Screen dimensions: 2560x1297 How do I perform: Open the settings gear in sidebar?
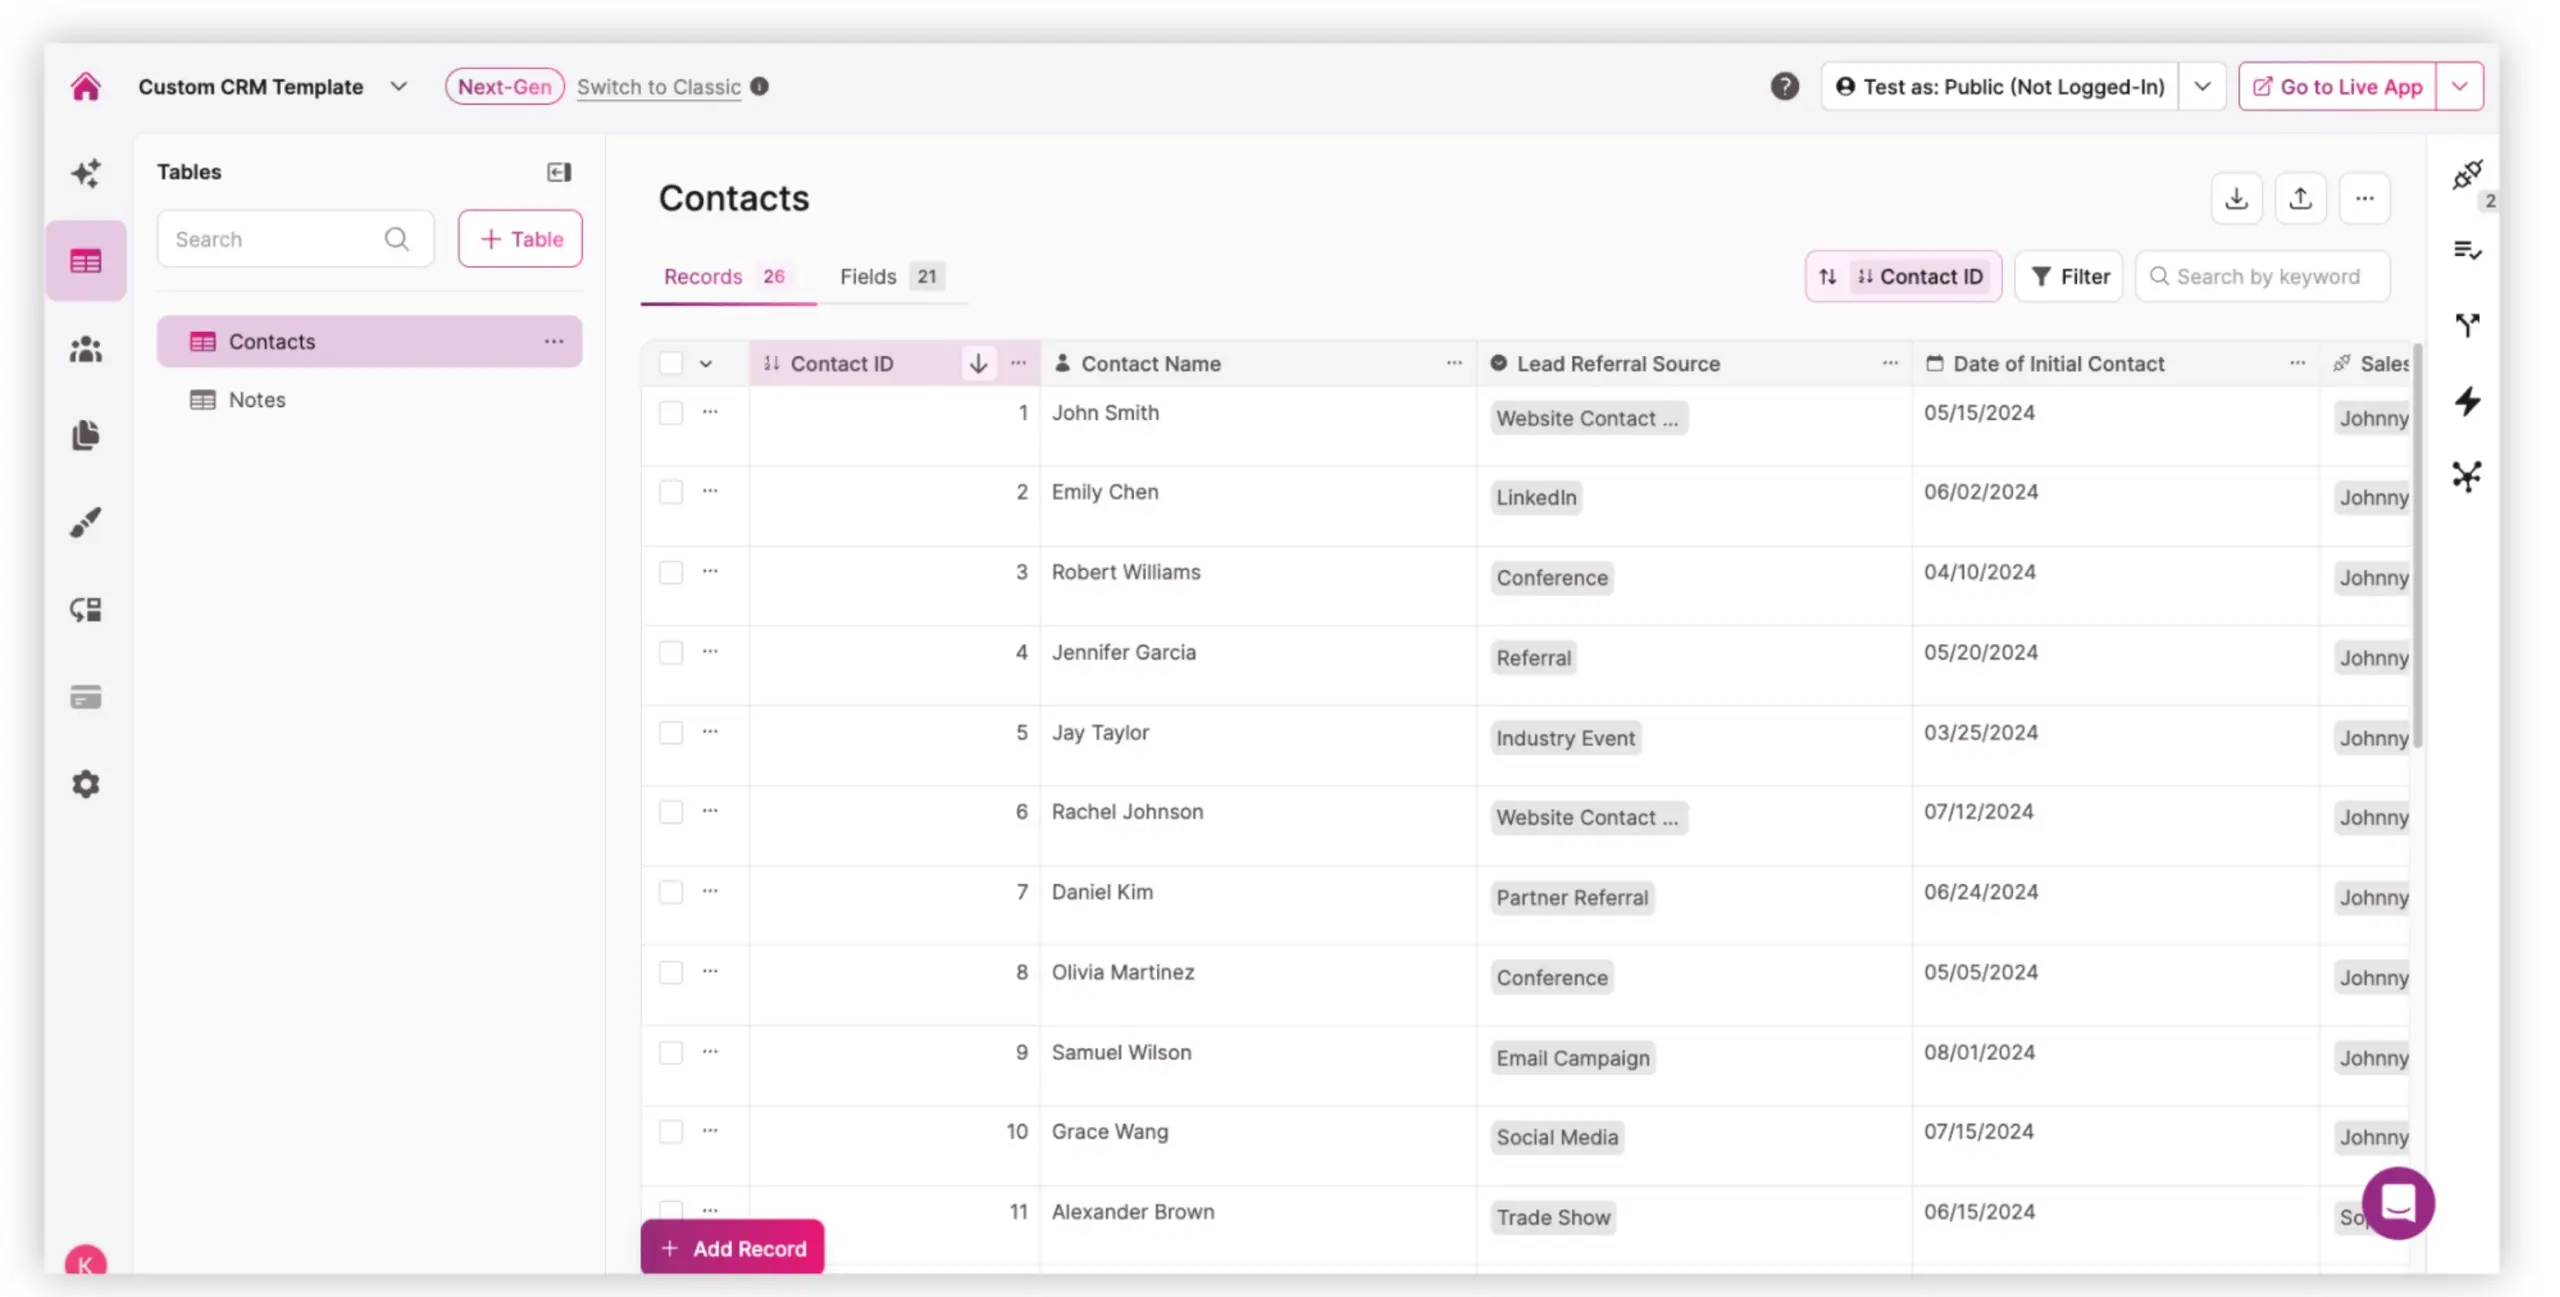86,784
